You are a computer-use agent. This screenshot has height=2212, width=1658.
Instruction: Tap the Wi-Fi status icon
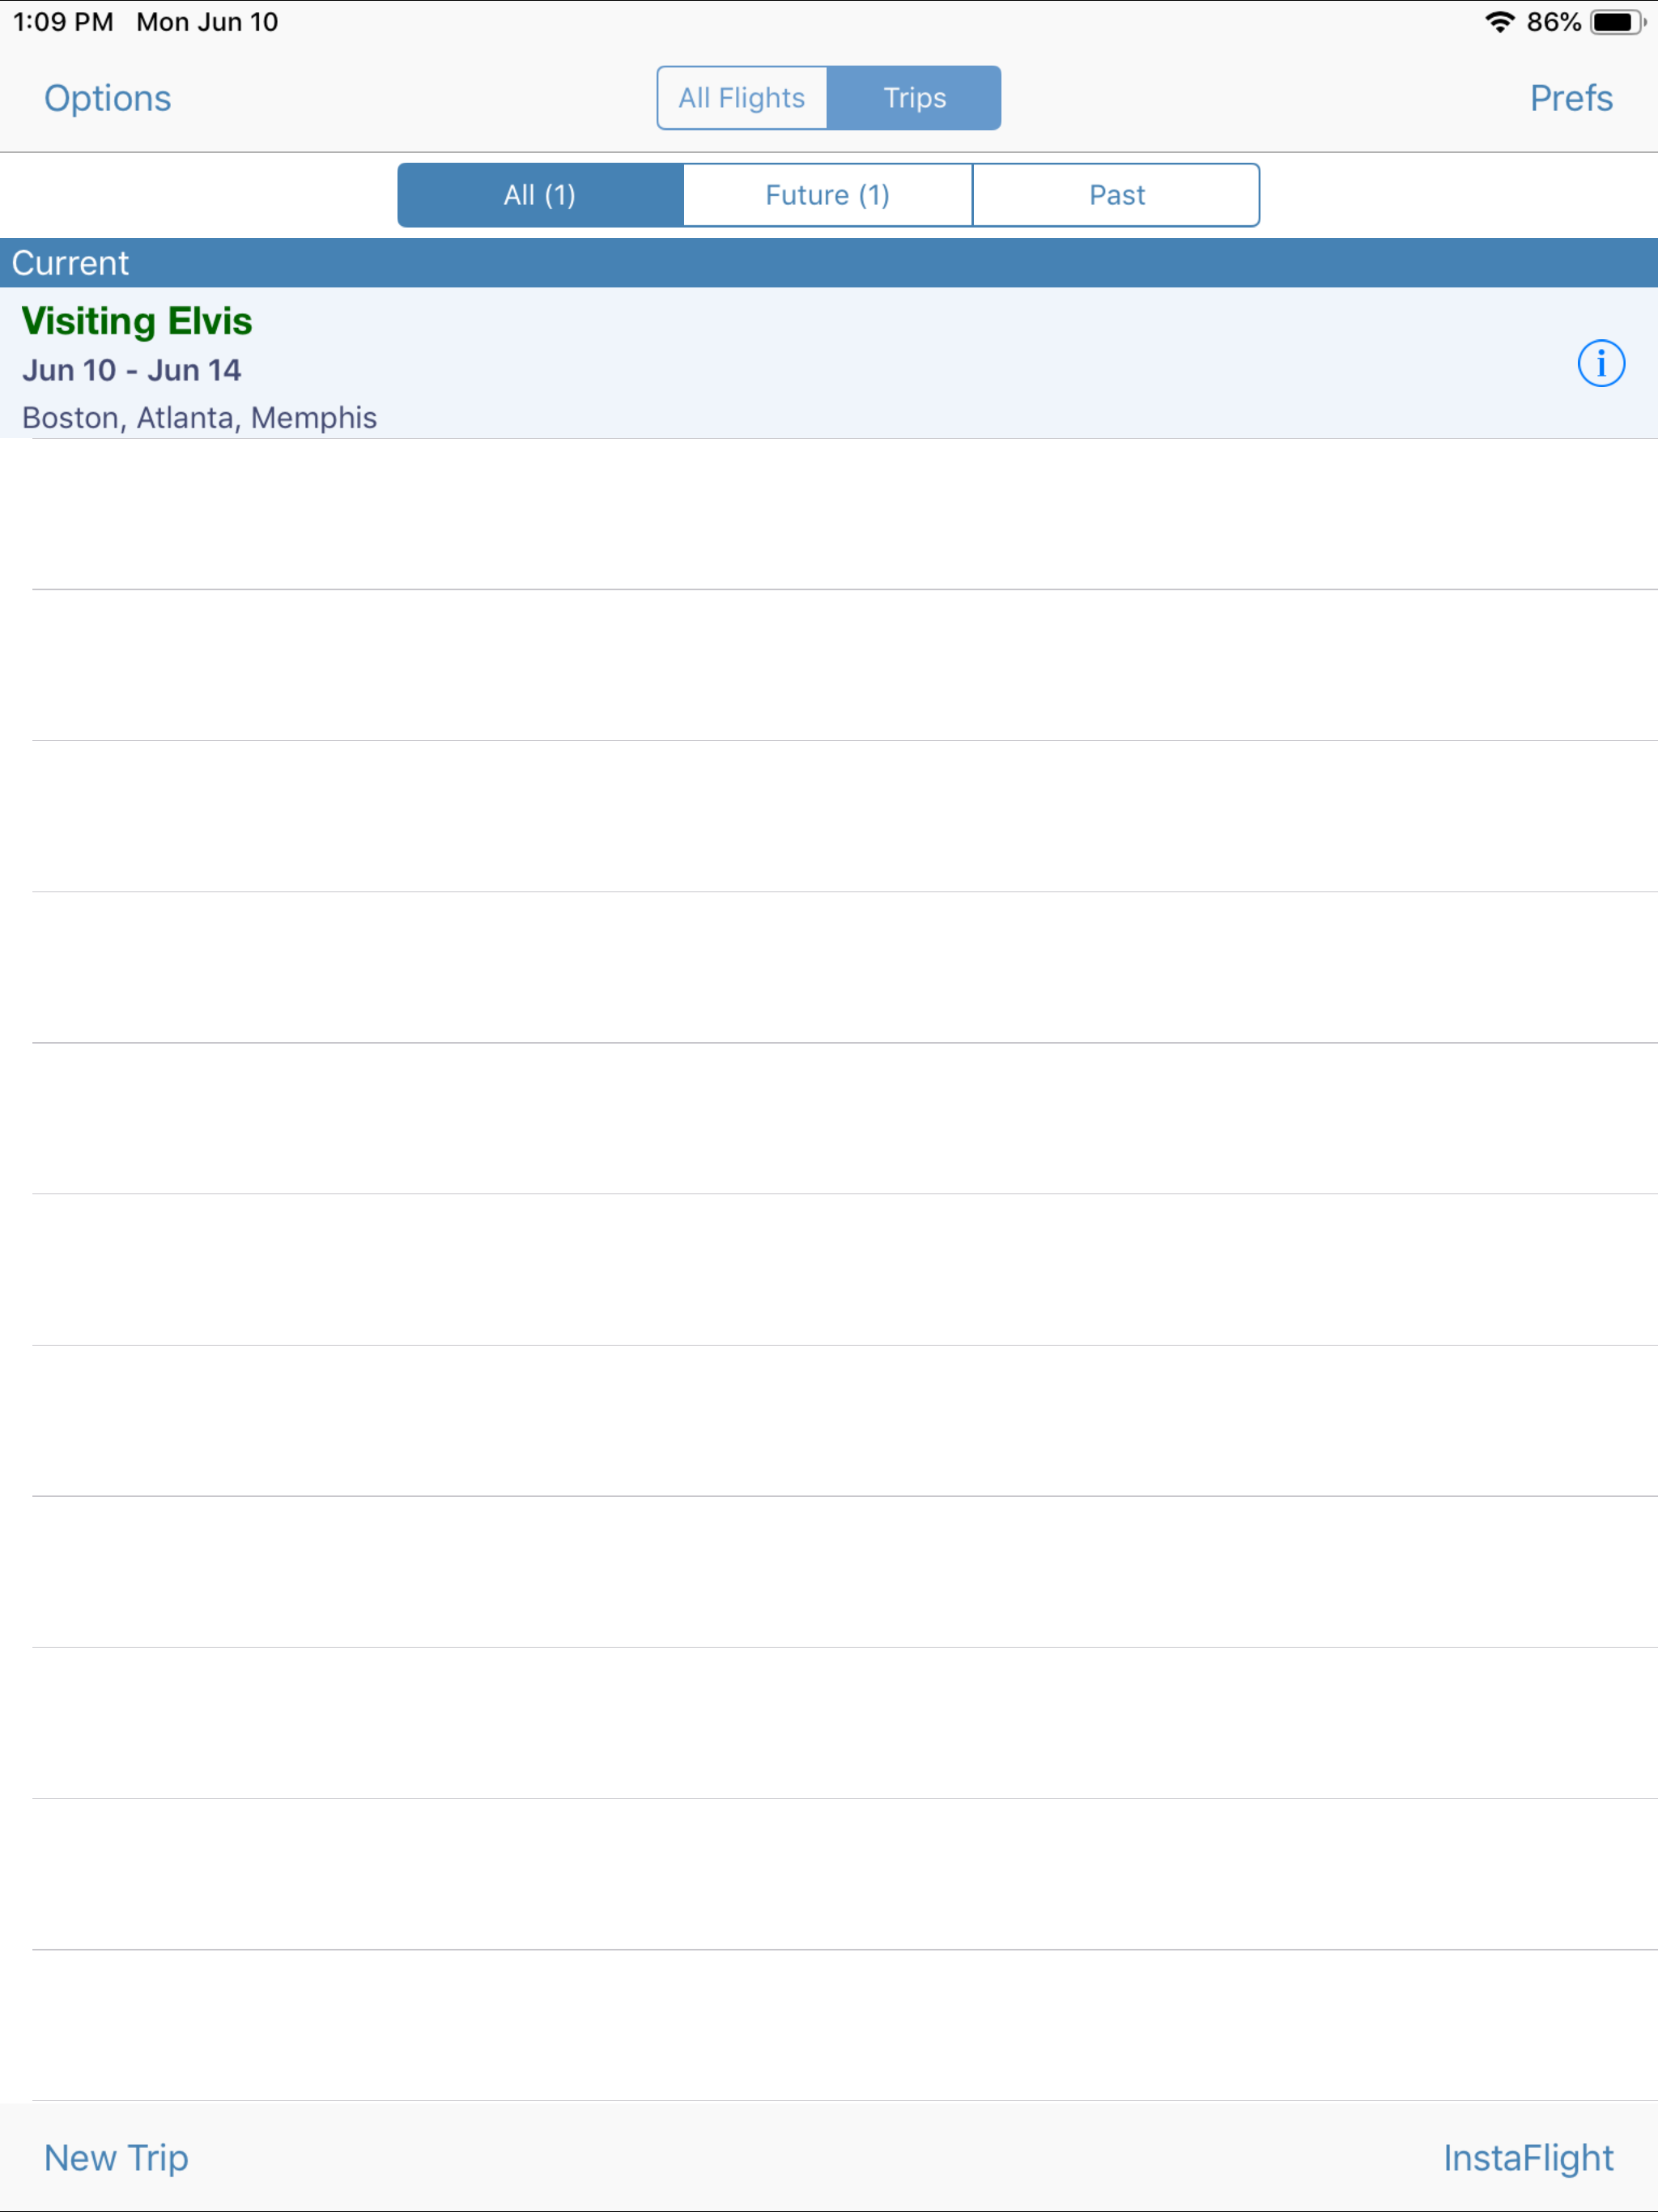pyautogui.click(x=1499, y=22)
